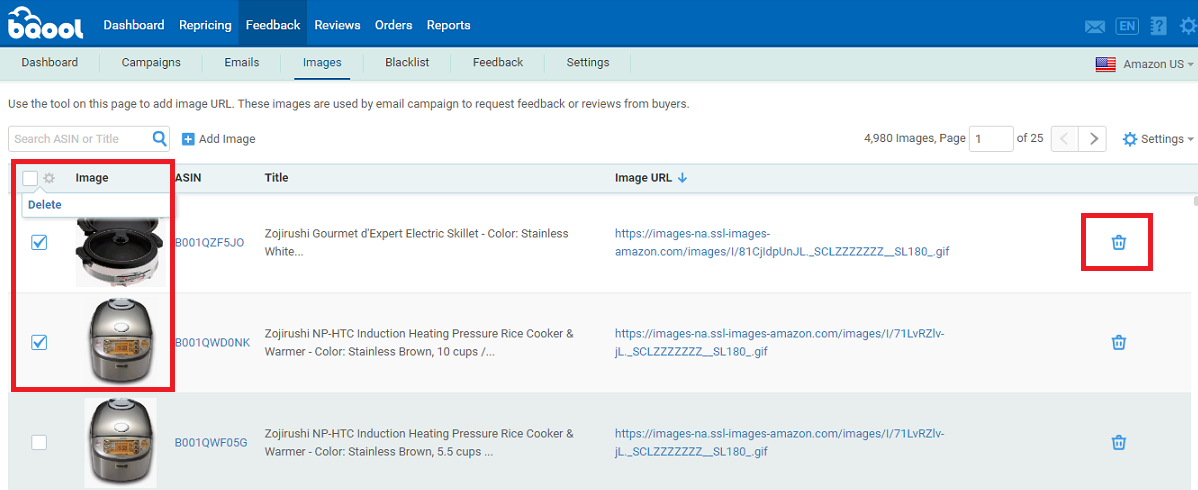
Task: Go to next page arrow
Action: pyautogui.click(x=1094, y=139)
